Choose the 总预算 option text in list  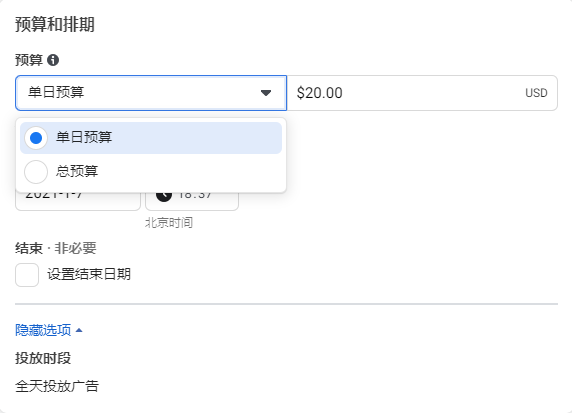[77, 171]
